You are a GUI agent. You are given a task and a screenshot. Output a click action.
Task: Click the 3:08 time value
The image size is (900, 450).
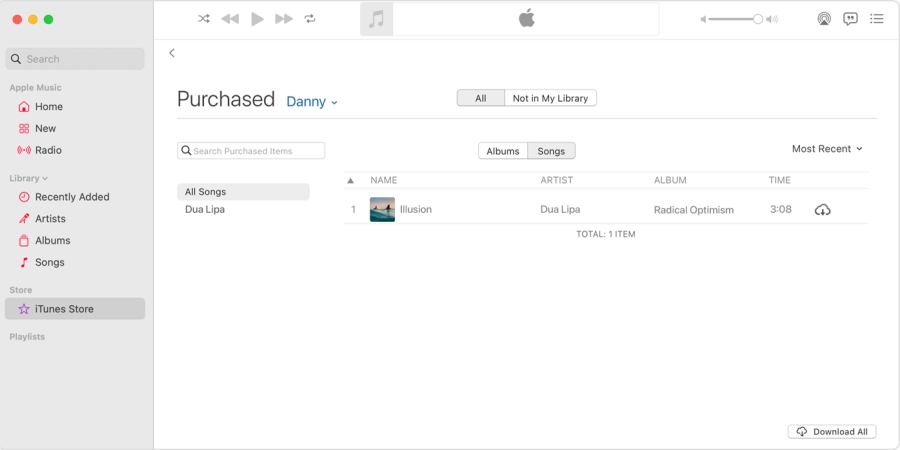(781, 210)
